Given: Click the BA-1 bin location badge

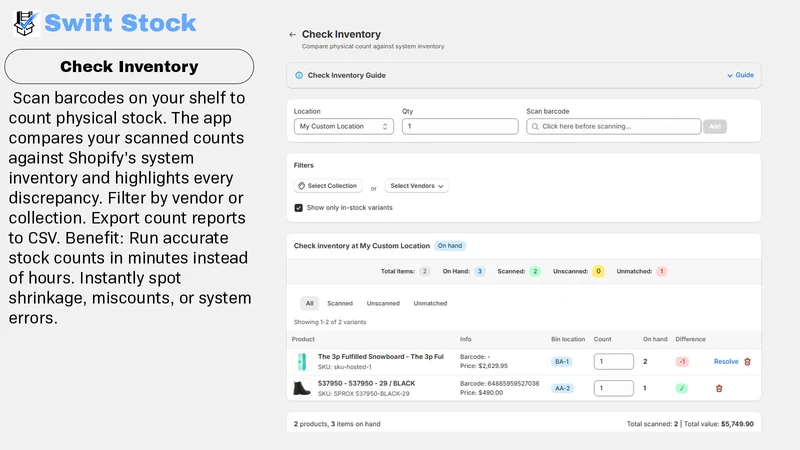Looking at the screenshot, I should [x=562, y=362].
